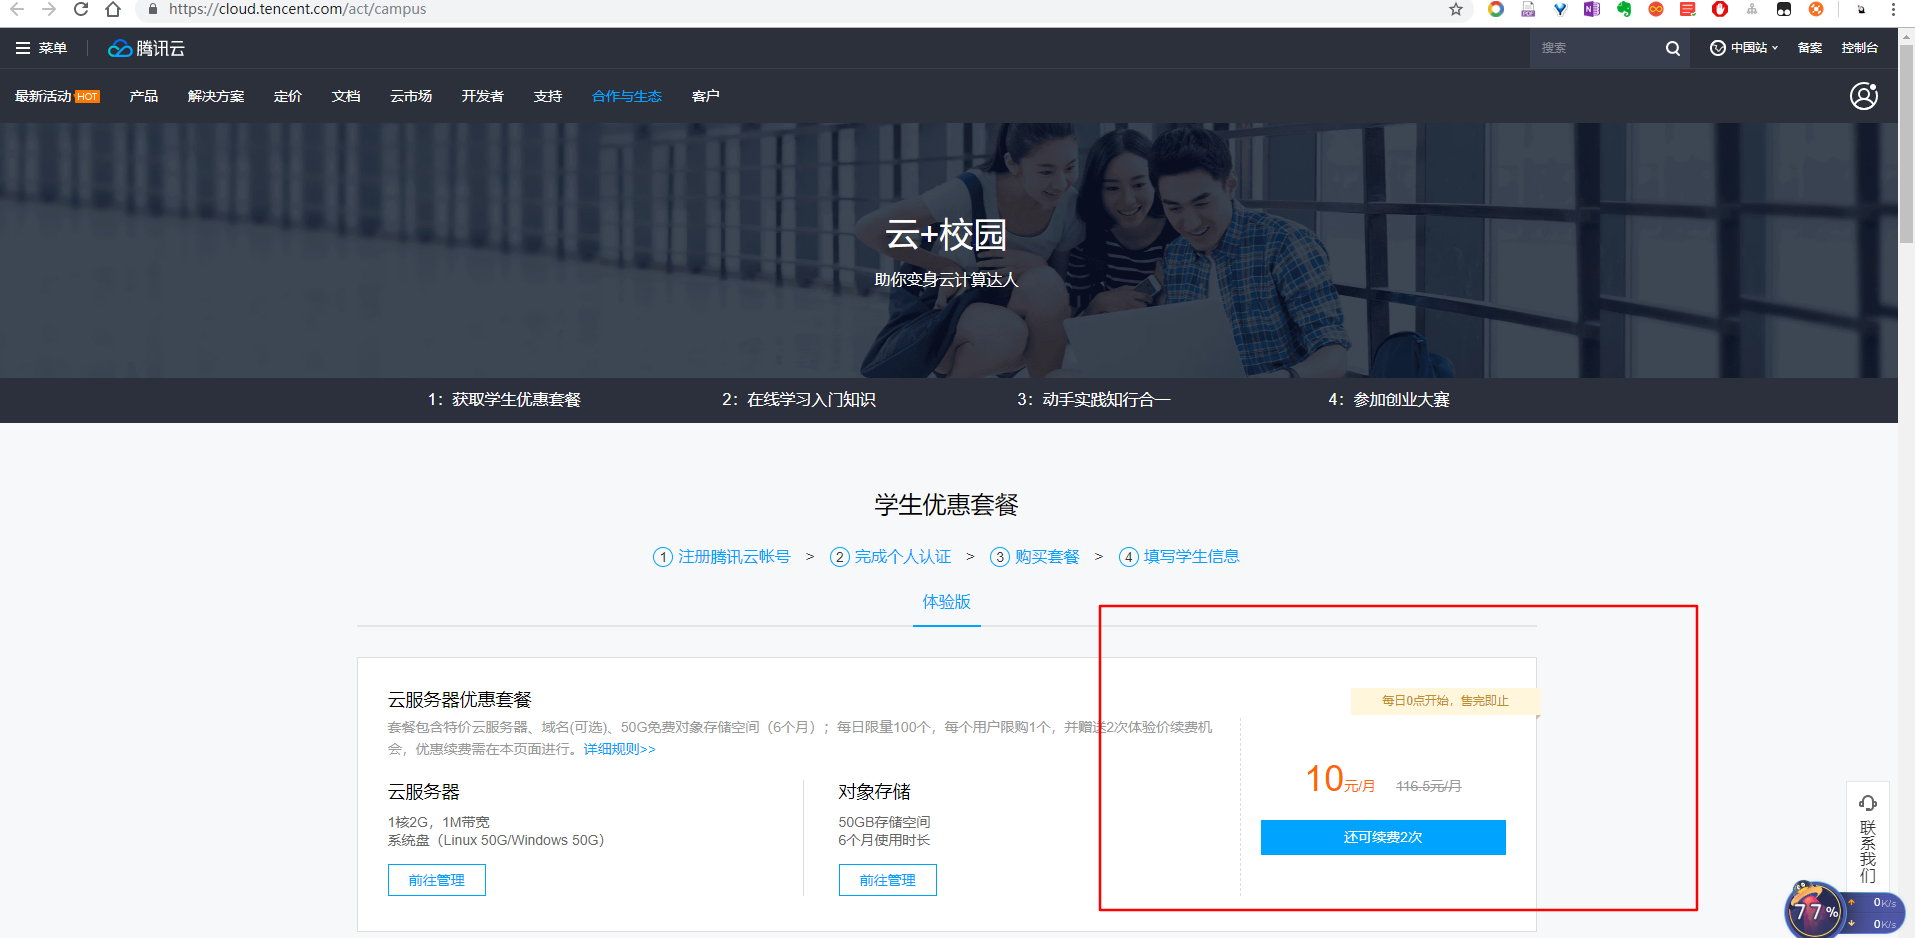Click the struck-through 116.5元/月 price
Viewport: 1915px width, 938px height.
[1429, 786]
